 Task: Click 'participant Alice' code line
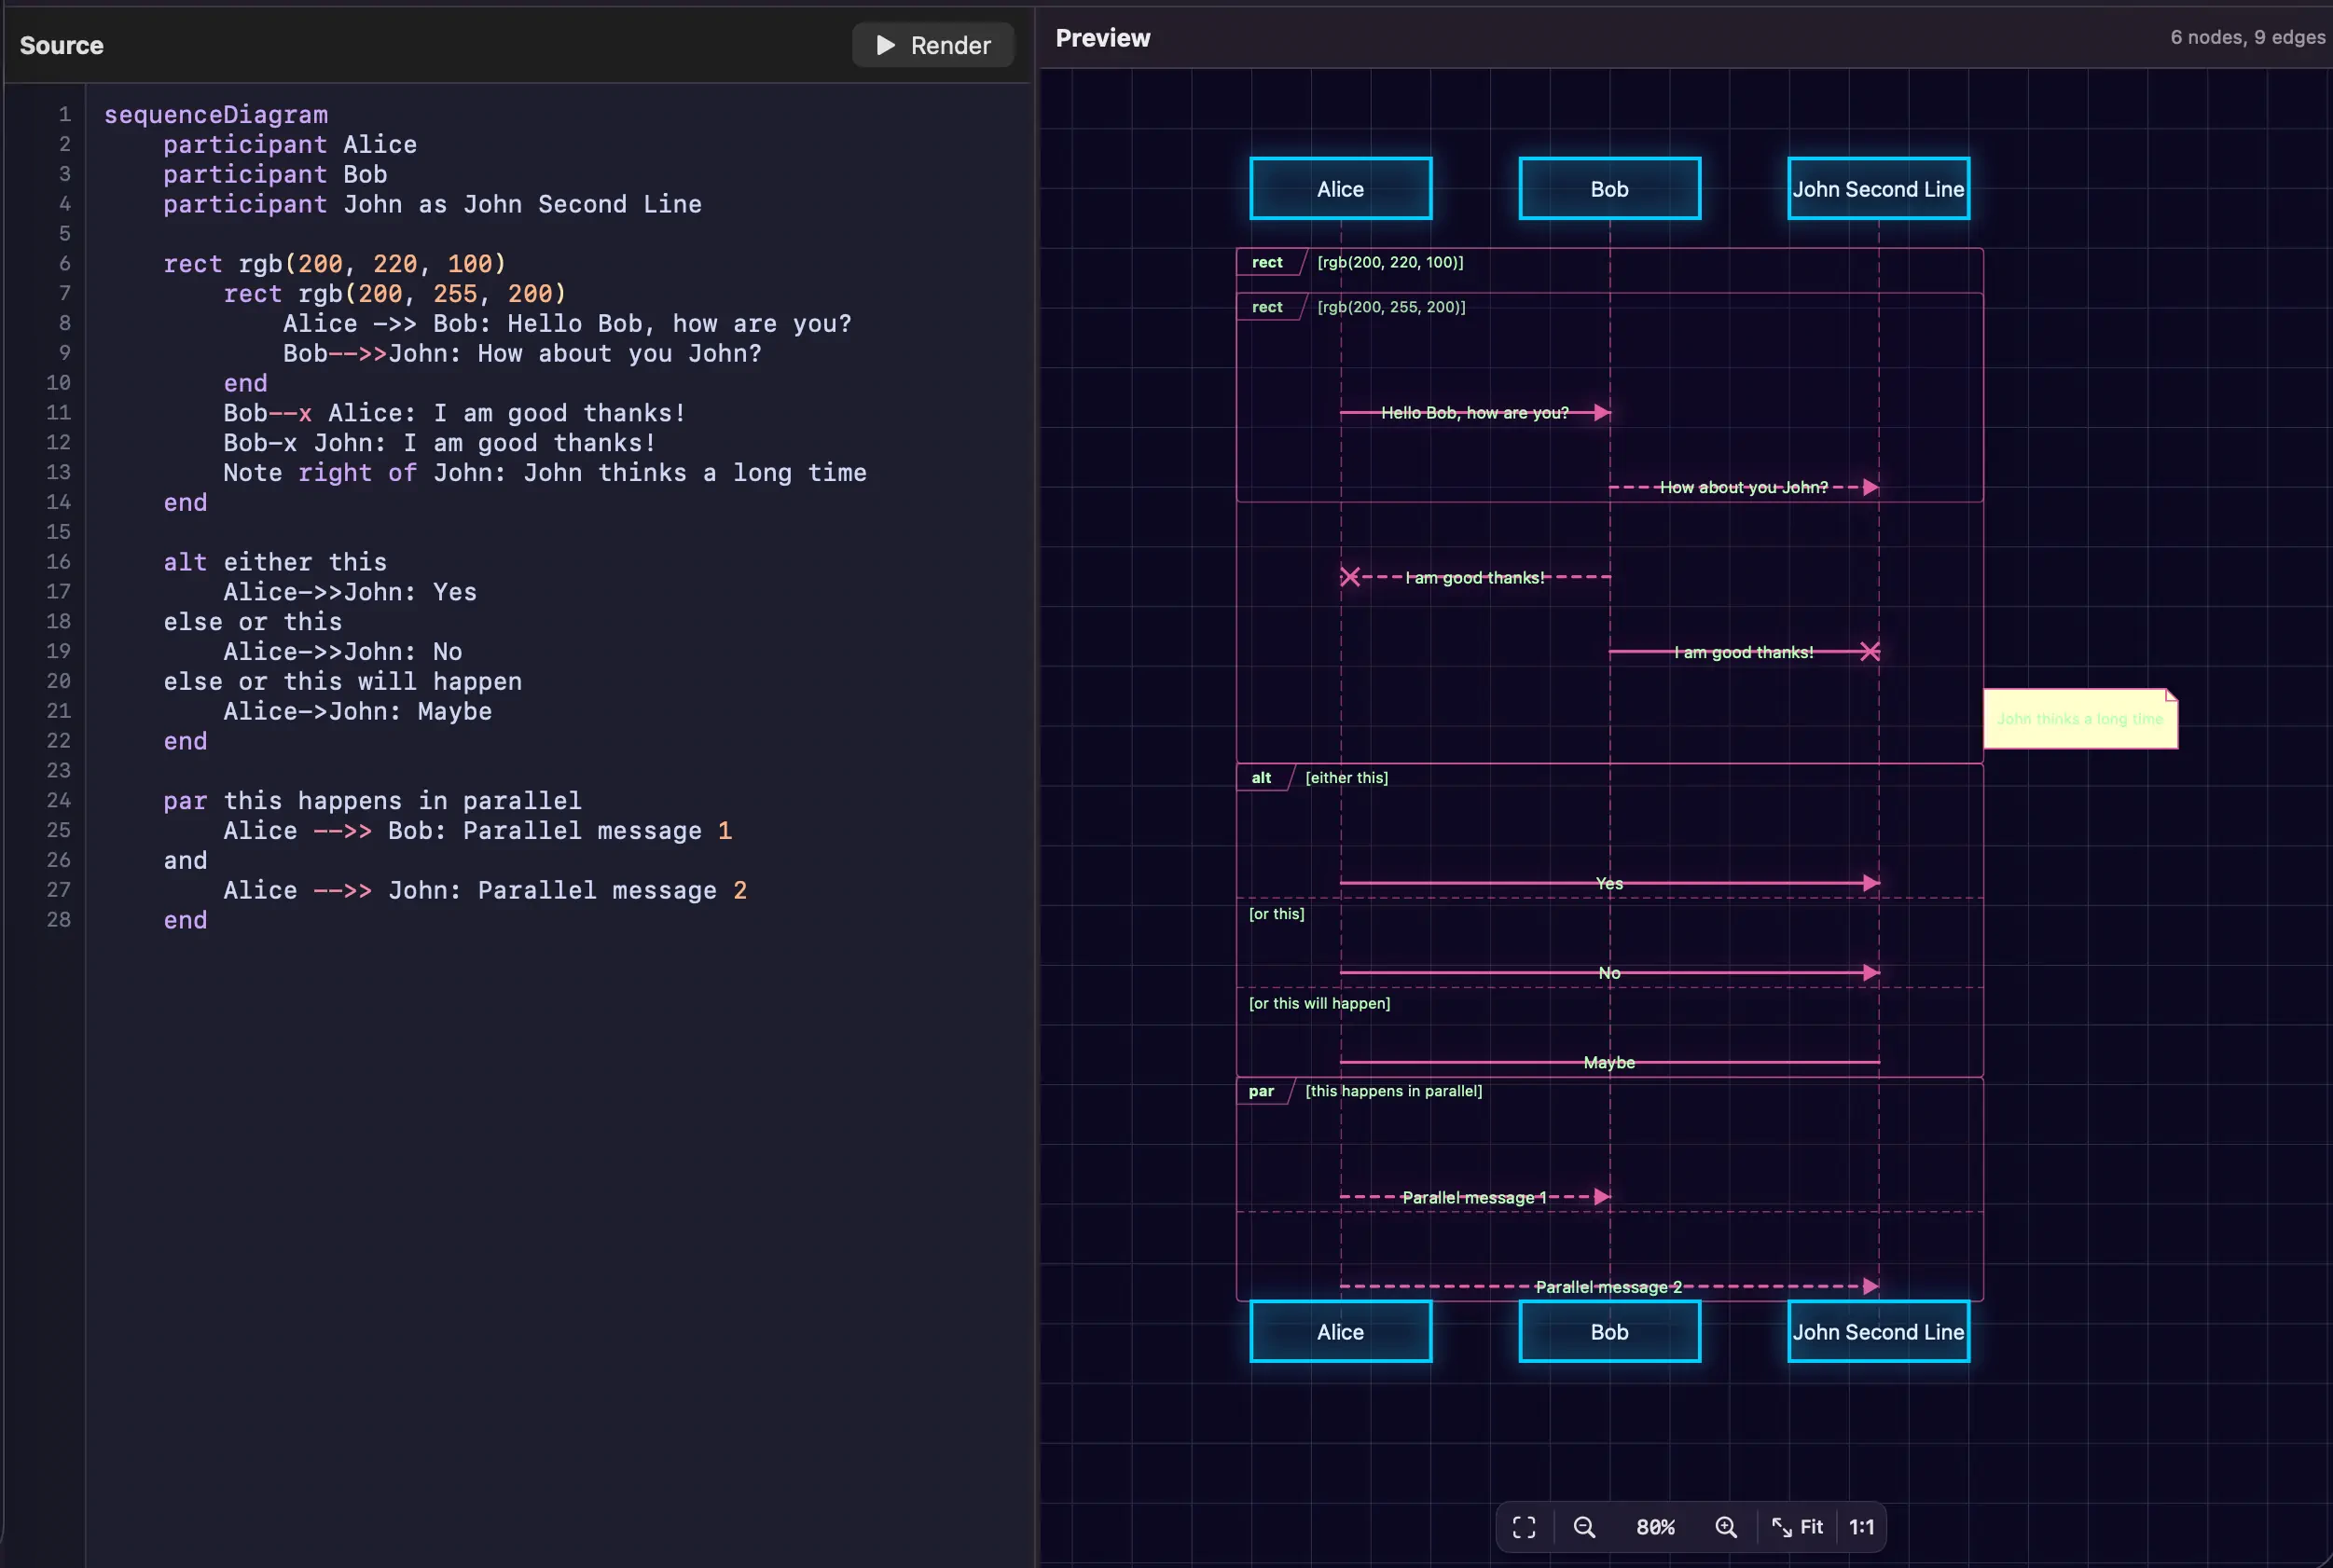click(x=290, y=145)
